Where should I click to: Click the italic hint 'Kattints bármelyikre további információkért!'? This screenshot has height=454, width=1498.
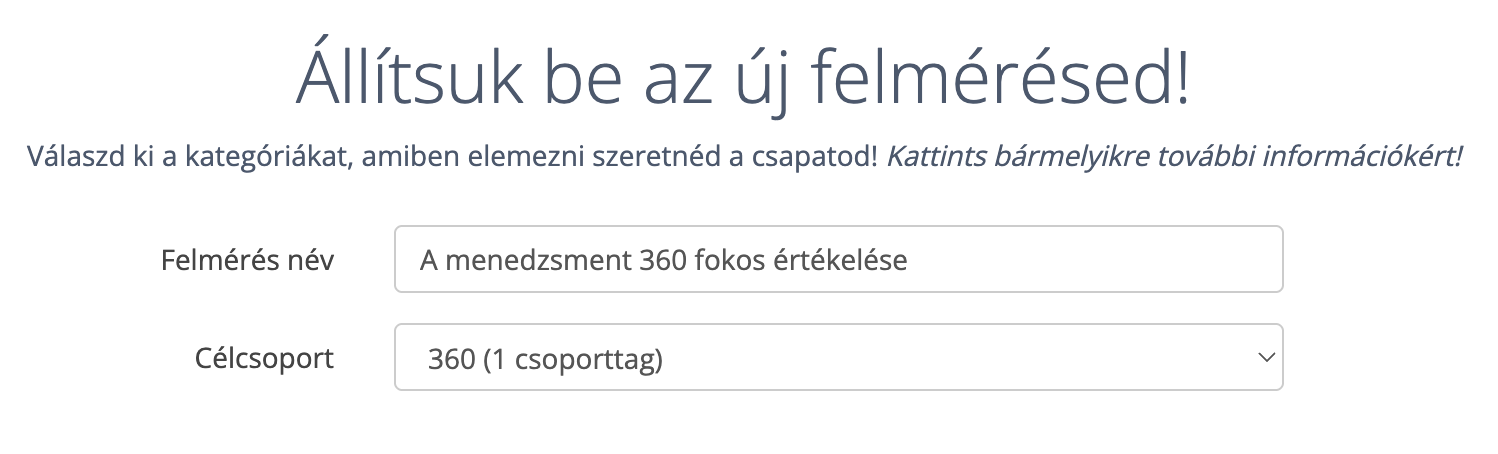tap(1174, 157)
